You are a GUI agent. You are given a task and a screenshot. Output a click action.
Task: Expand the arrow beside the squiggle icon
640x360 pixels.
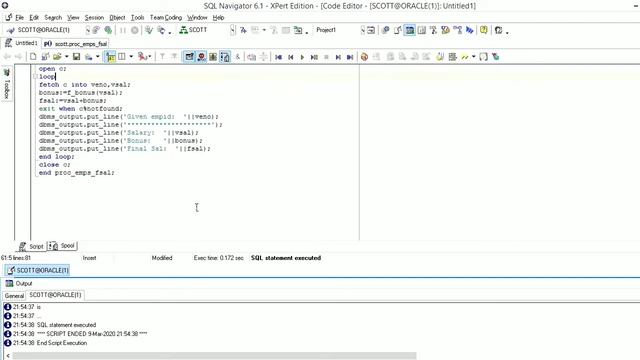coord(473,57)
